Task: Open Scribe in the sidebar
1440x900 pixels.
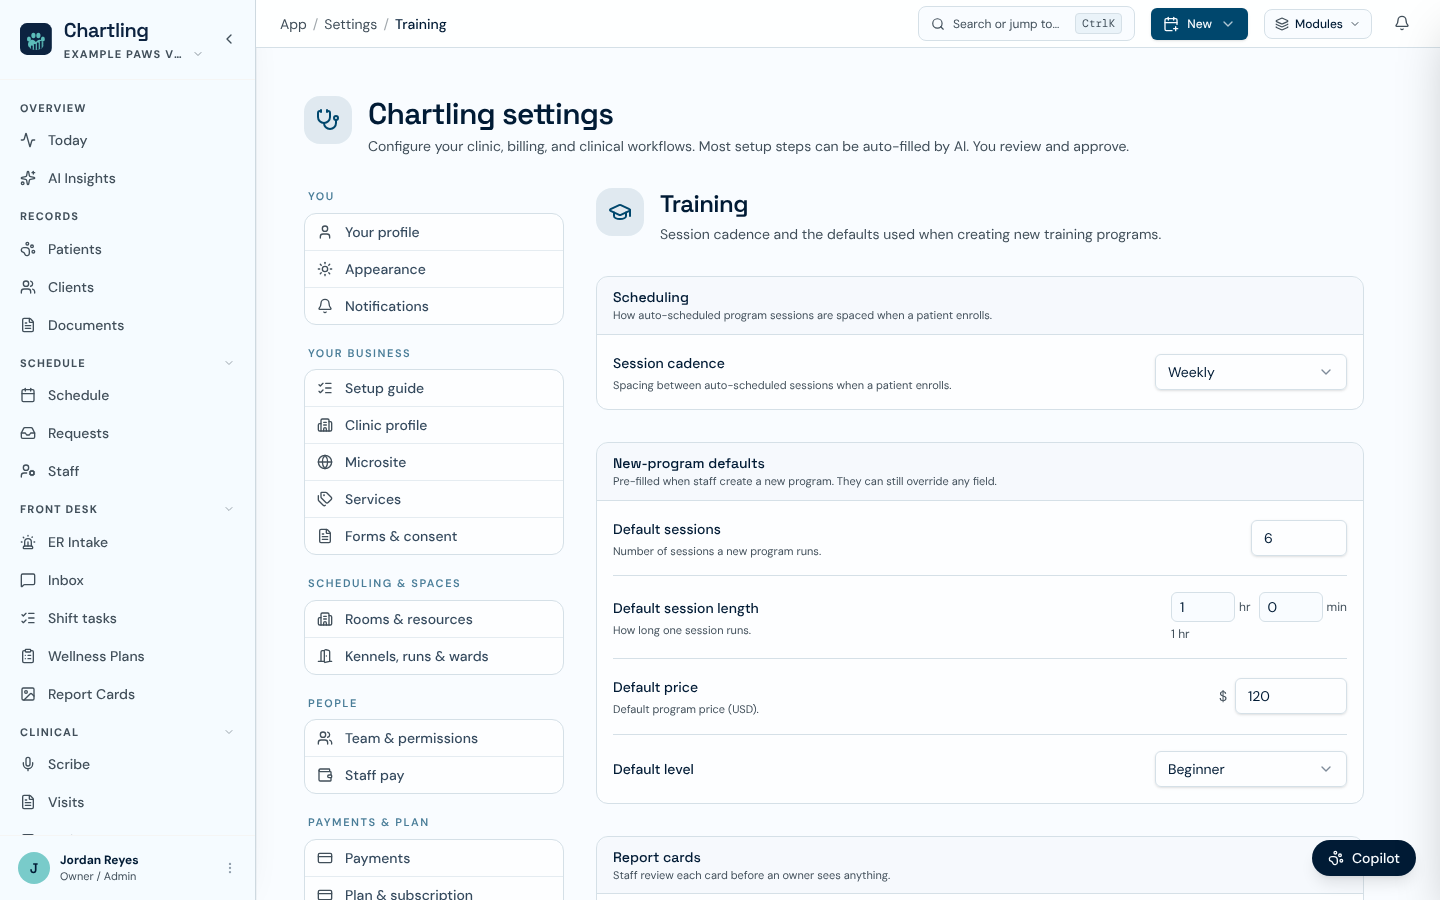Action: (x=128, y=764)
